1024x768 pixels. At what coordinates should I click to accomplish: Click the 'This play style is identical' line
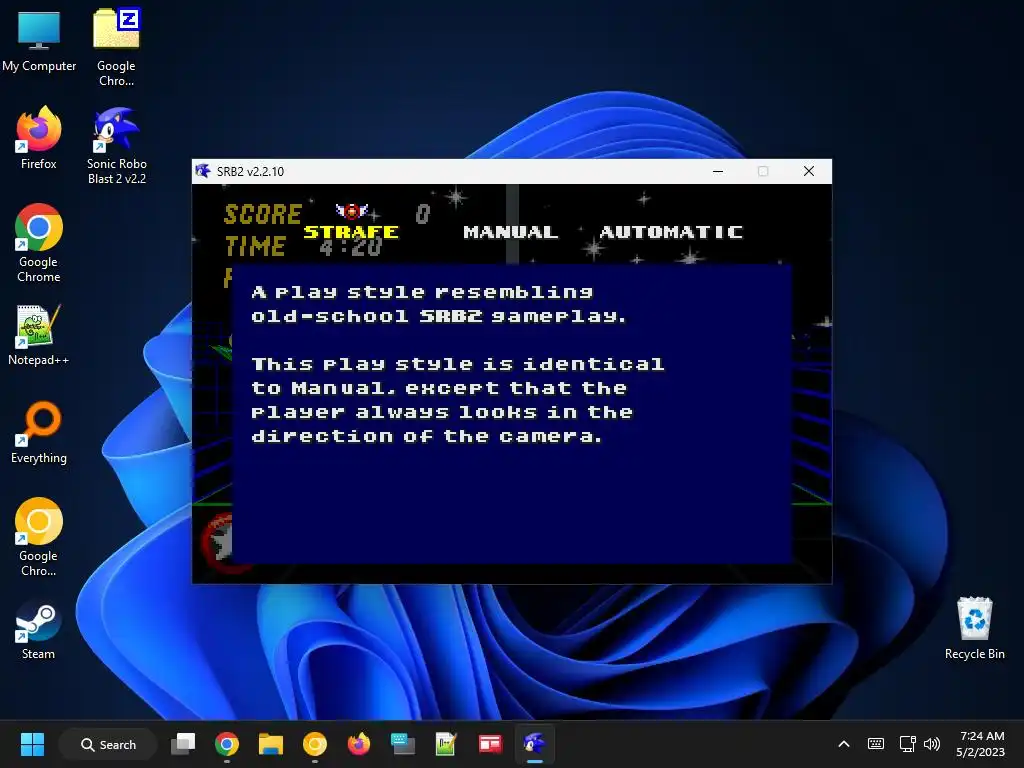[458, 364]
